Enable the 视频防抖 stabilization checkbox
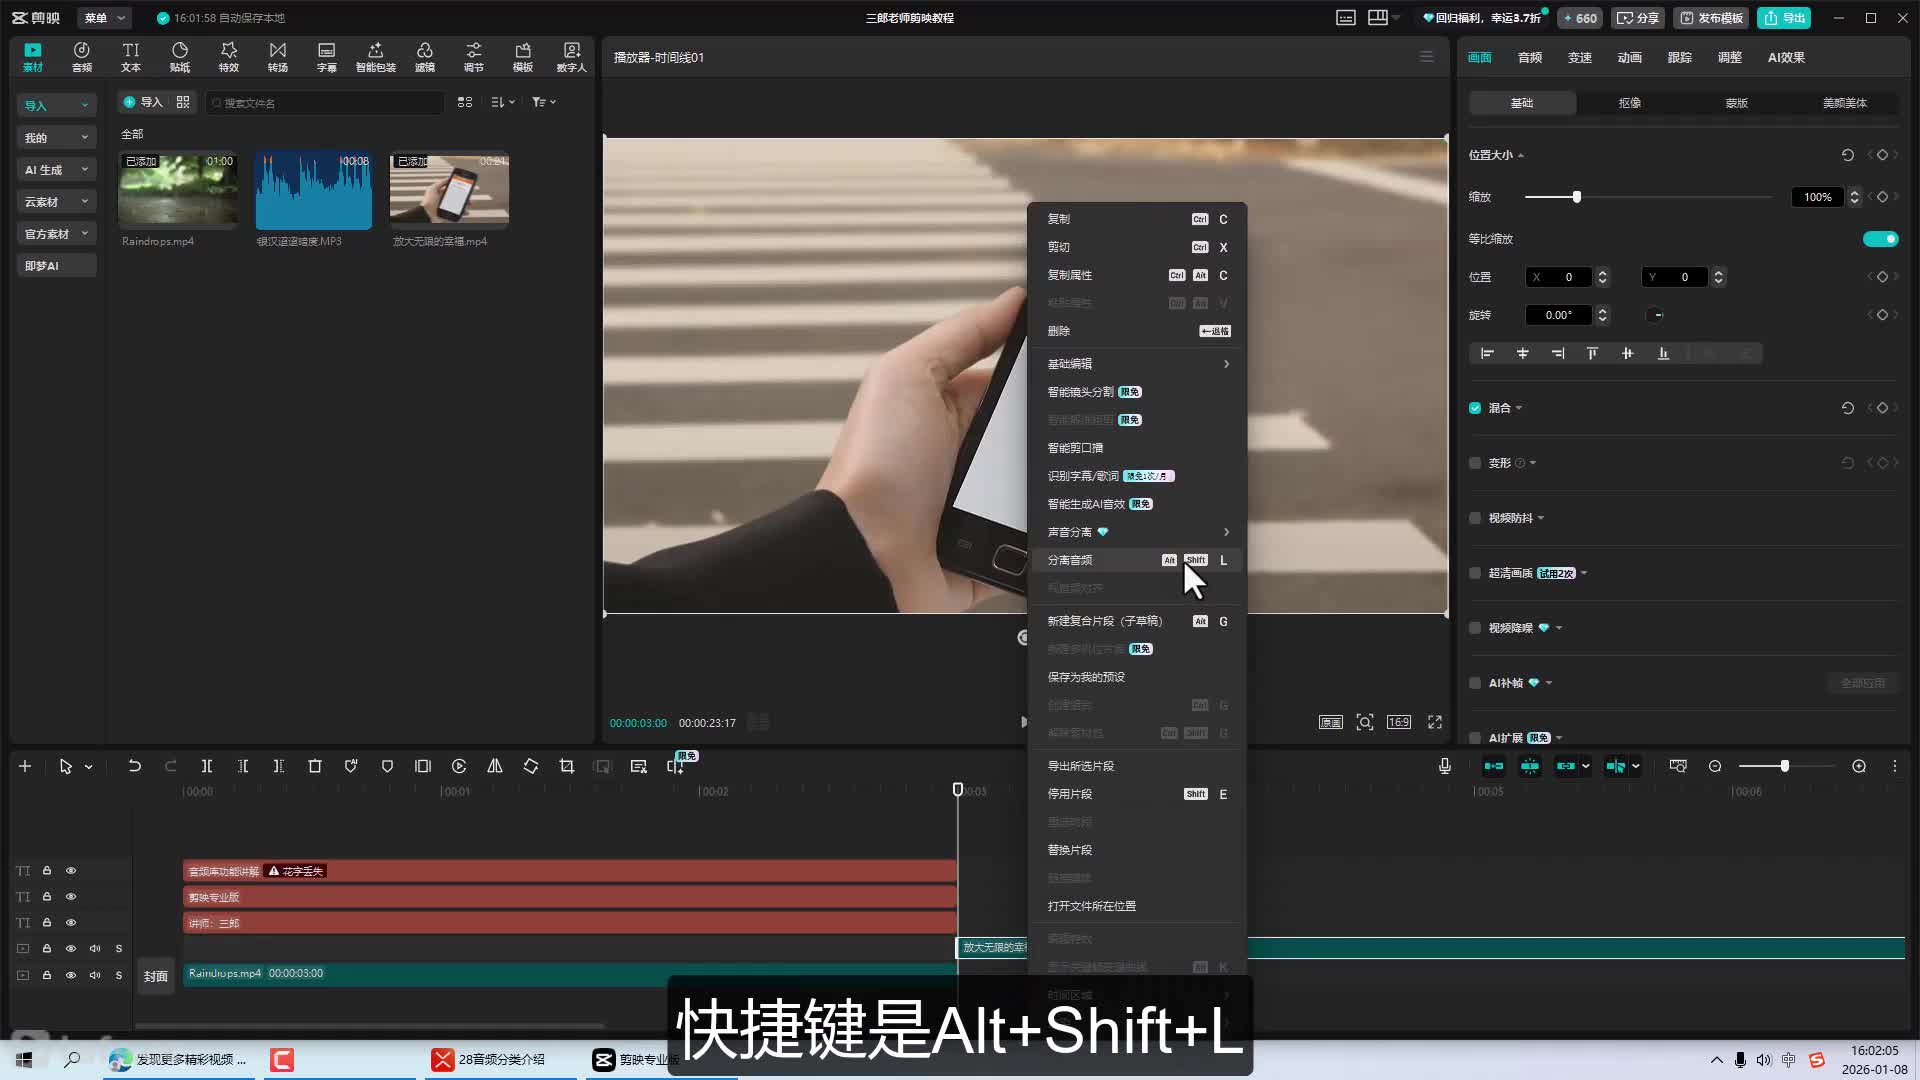Screen dimensions: 1920x1080 [1475, 518]
